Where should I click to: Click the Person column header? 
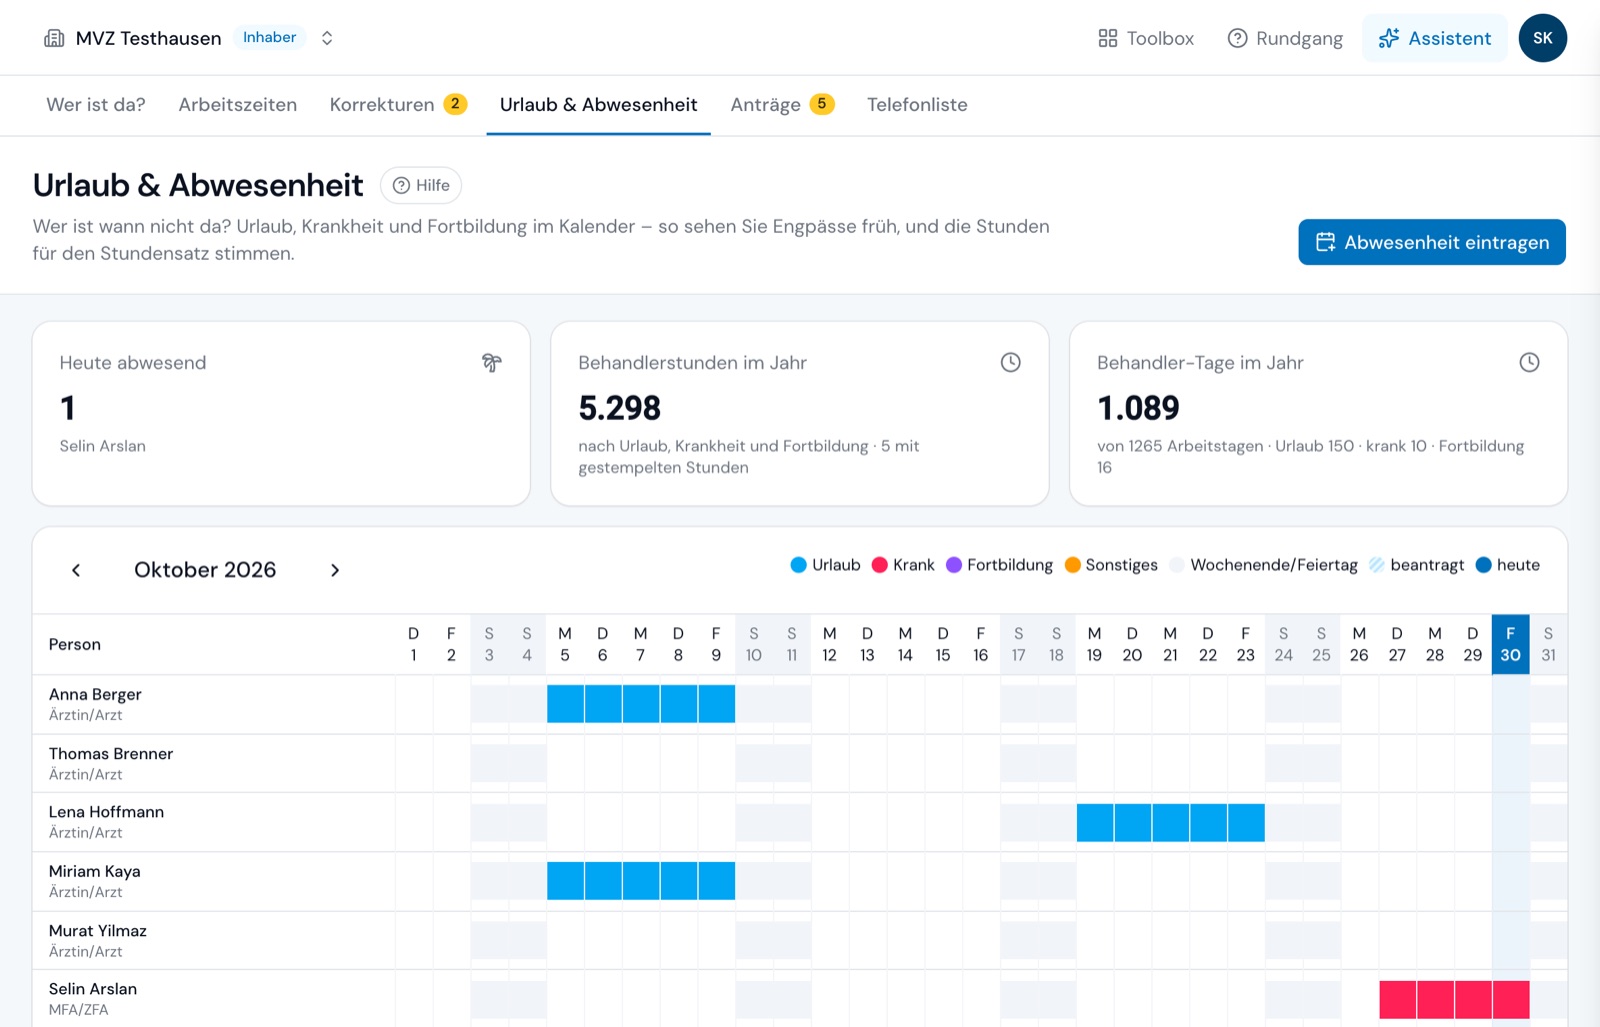tap(75, 645)
